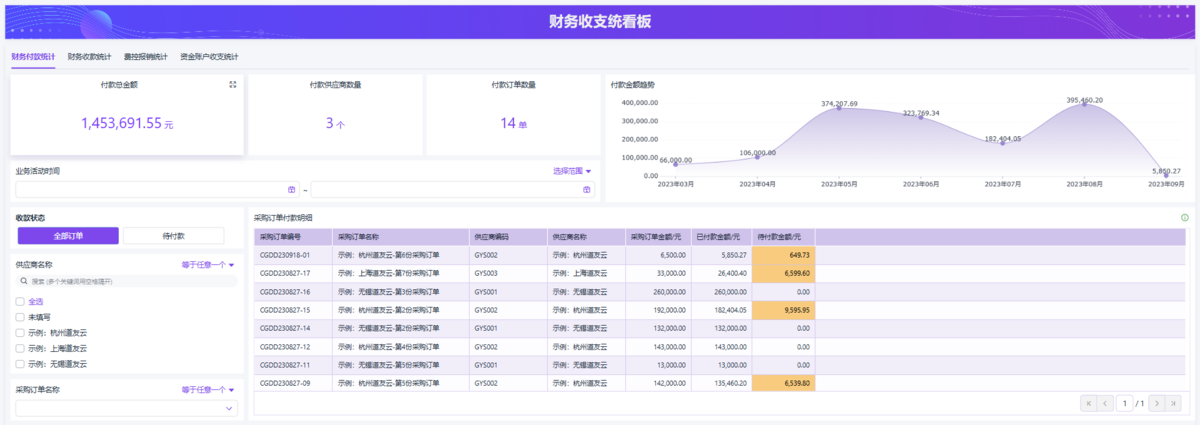Go to next page of the table
This screenshot has width=1200, height=425.
click(1156, 403)
